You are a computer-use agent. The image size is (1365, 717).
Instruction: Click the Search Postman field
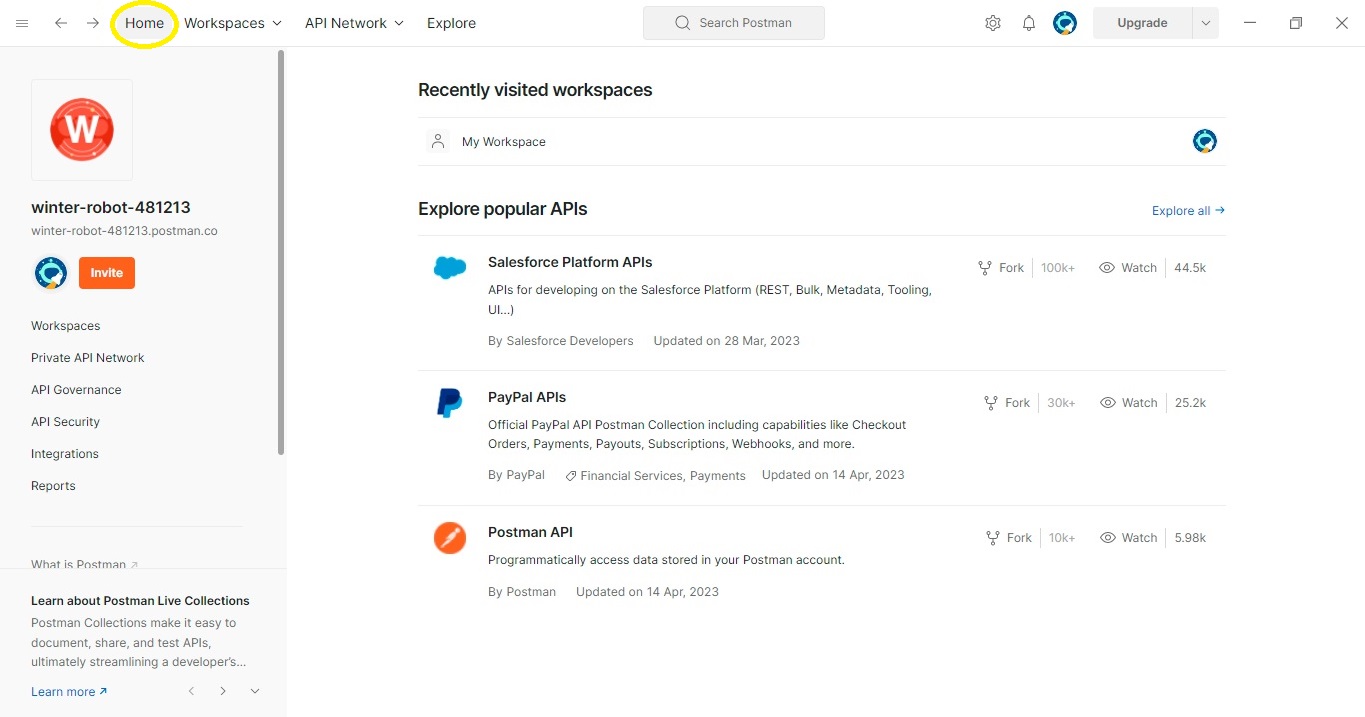pos(734,23)
